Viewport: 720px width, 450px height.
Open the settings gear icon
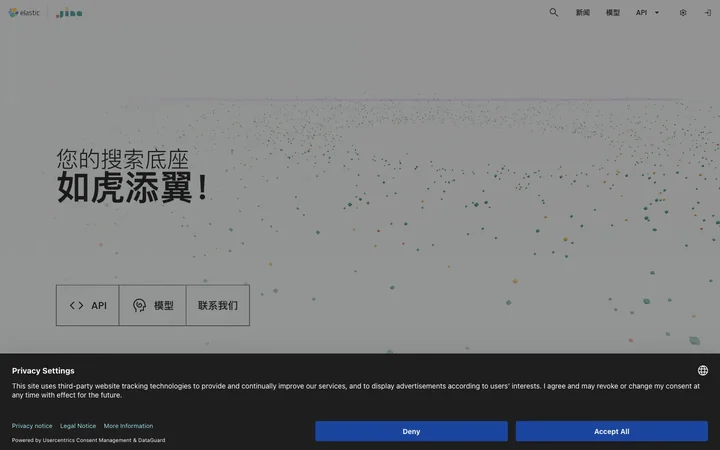683,13
